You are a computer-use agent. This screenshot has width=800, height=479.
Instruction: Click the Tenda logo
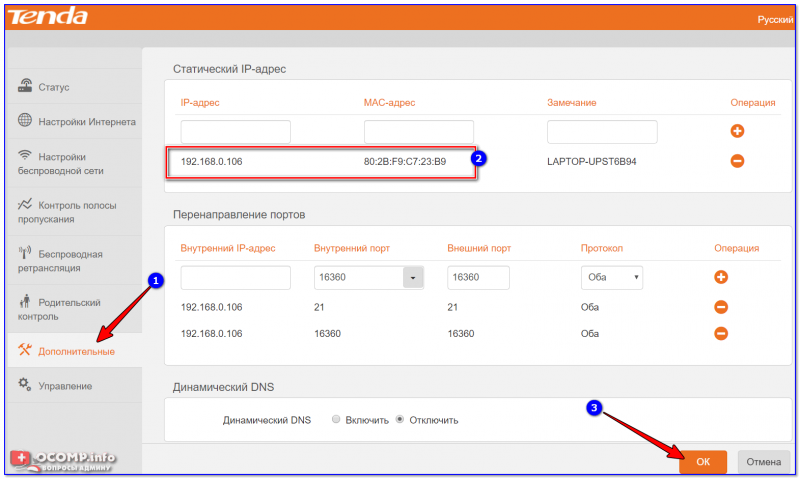coord(47,16)
